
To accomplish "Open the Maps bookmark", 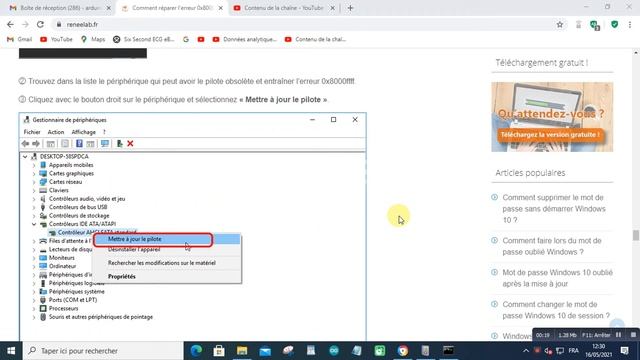I will [x=93, y=39].
